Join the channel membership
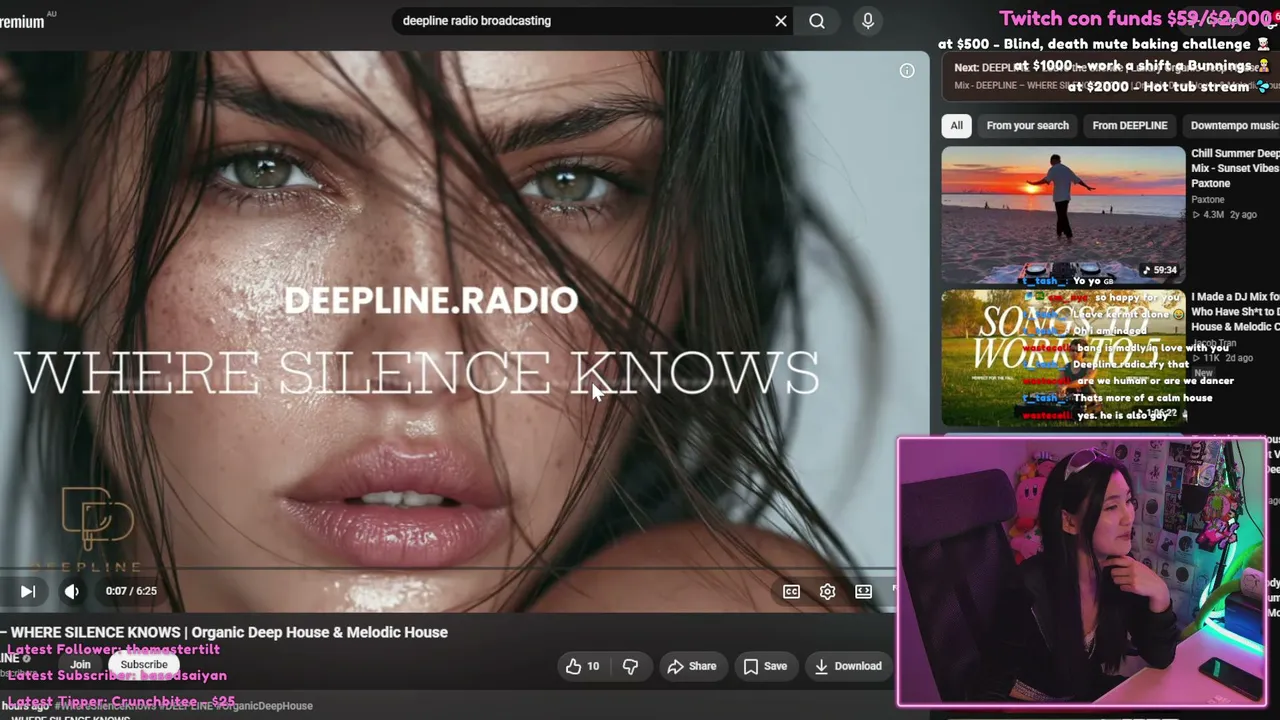This screenshot has height=720, width=1280. pos(80,664)
